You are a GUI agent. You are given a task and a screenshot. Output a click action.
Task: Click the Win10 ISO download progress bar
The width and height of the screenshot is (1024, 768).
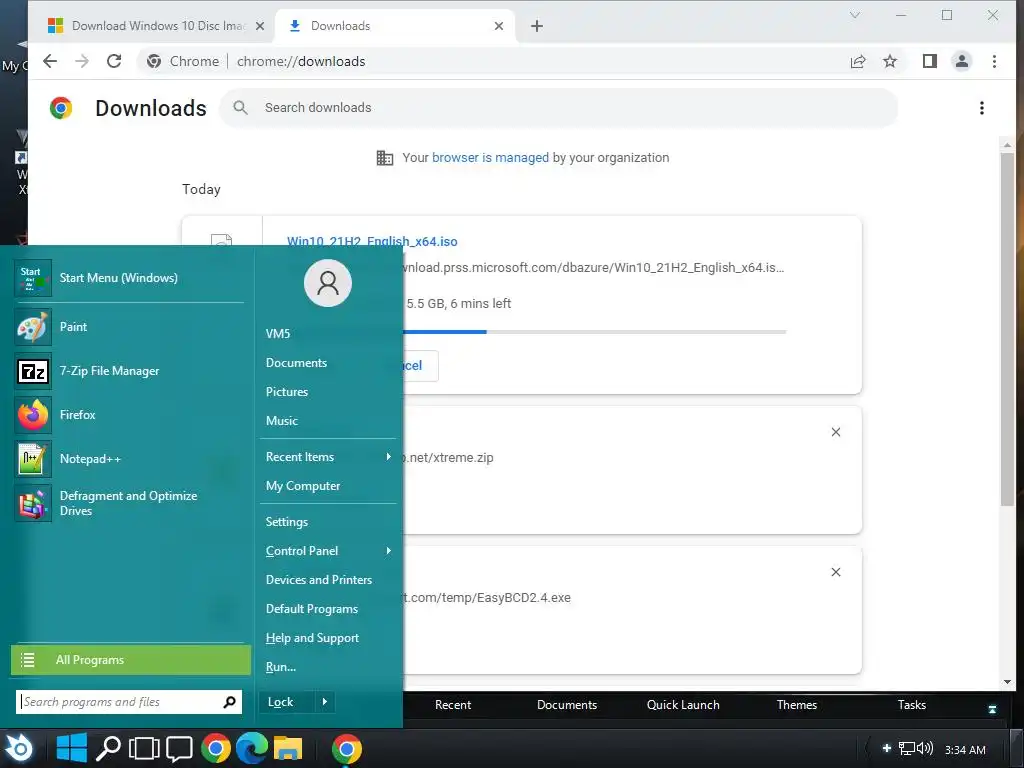[594, 332]
